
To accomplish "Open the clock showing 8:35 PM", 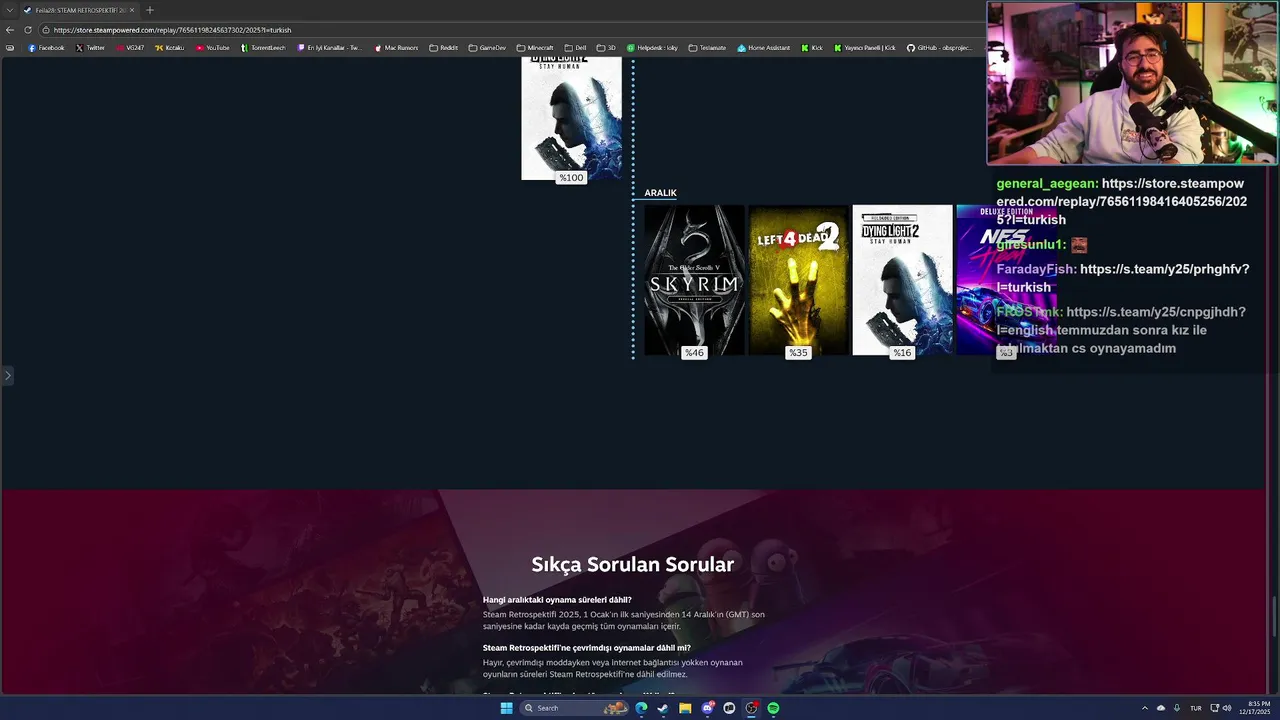I will tap(1254, 708).
